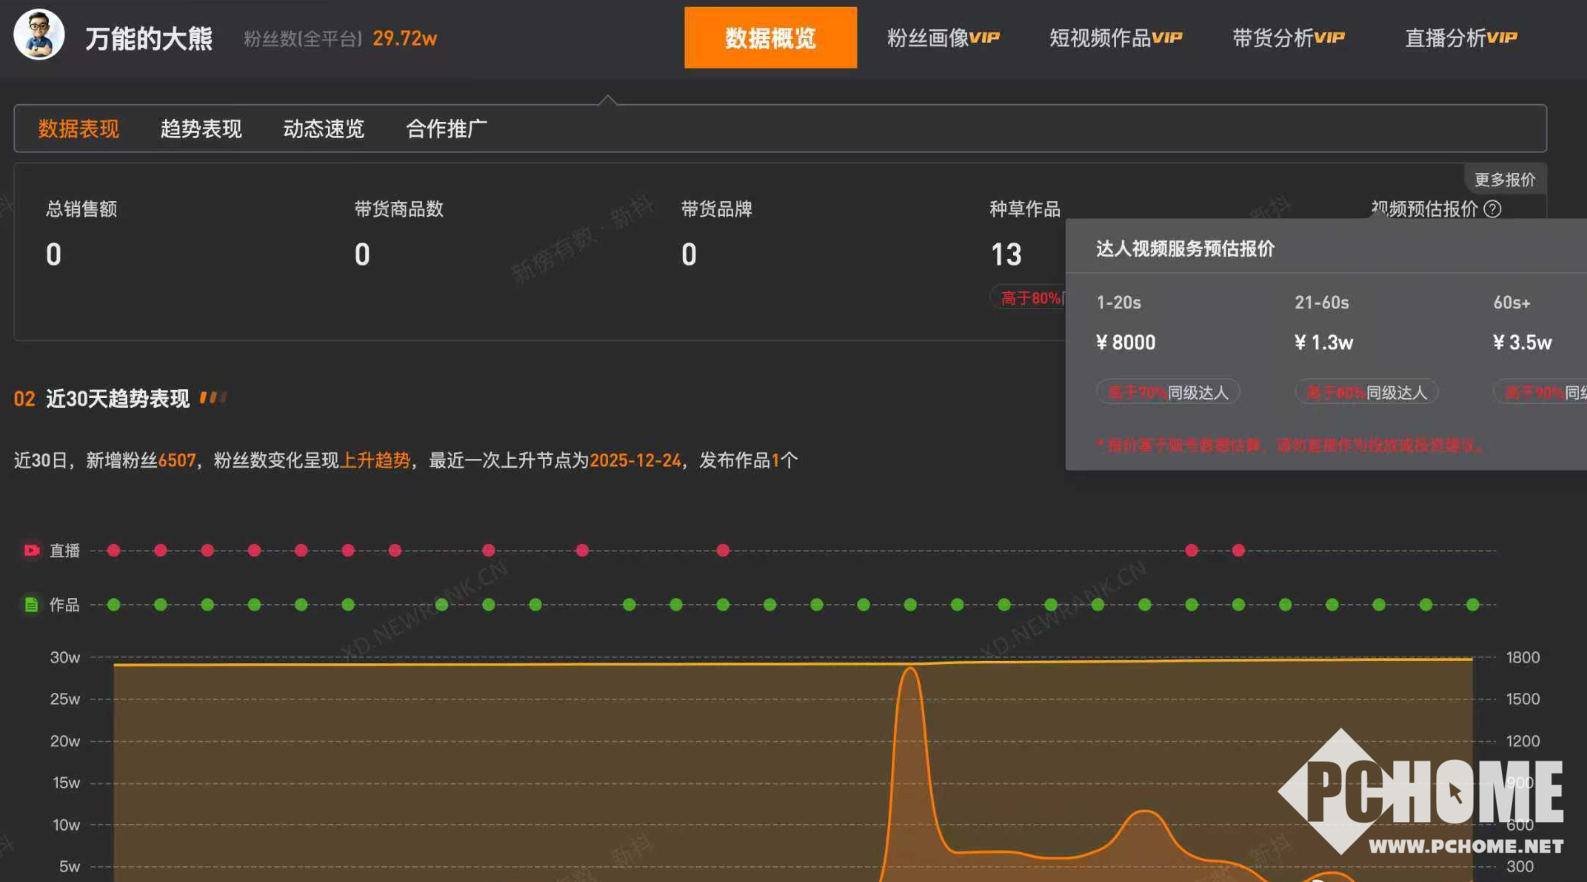This screenshot has height=882, width=1587.
Task: Click the VIP badge on 粉丝画像
Action: 985,38
